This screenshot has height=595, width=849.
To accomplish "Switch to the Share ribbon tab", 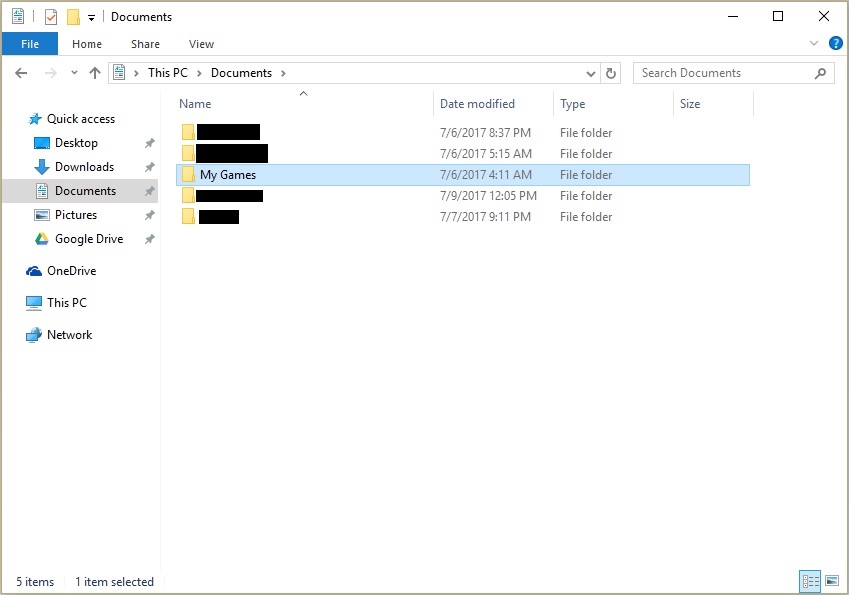I will pos(145,44).
